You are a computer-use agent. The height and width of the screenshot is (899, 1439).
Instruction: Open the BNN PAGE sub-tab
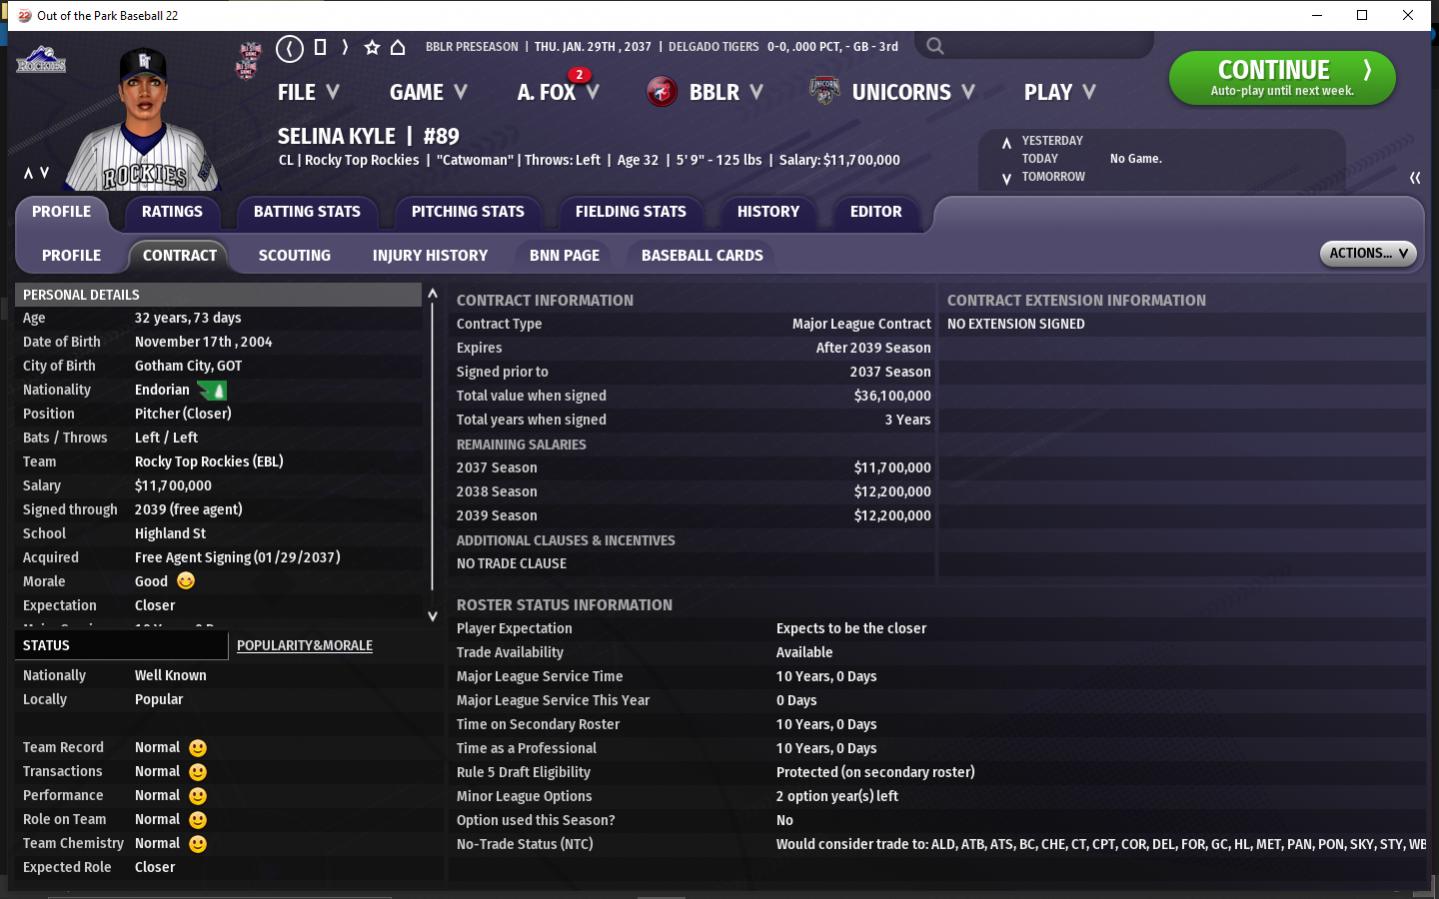pos(564,256)
